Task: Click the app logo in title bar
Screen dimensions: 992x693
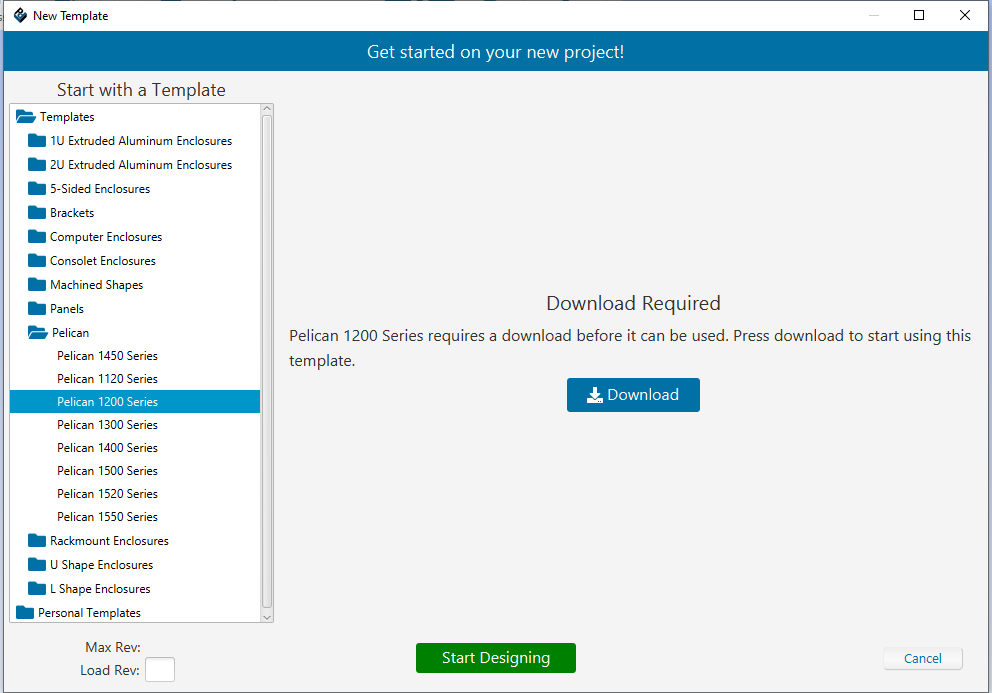Action: click(19, 16)
